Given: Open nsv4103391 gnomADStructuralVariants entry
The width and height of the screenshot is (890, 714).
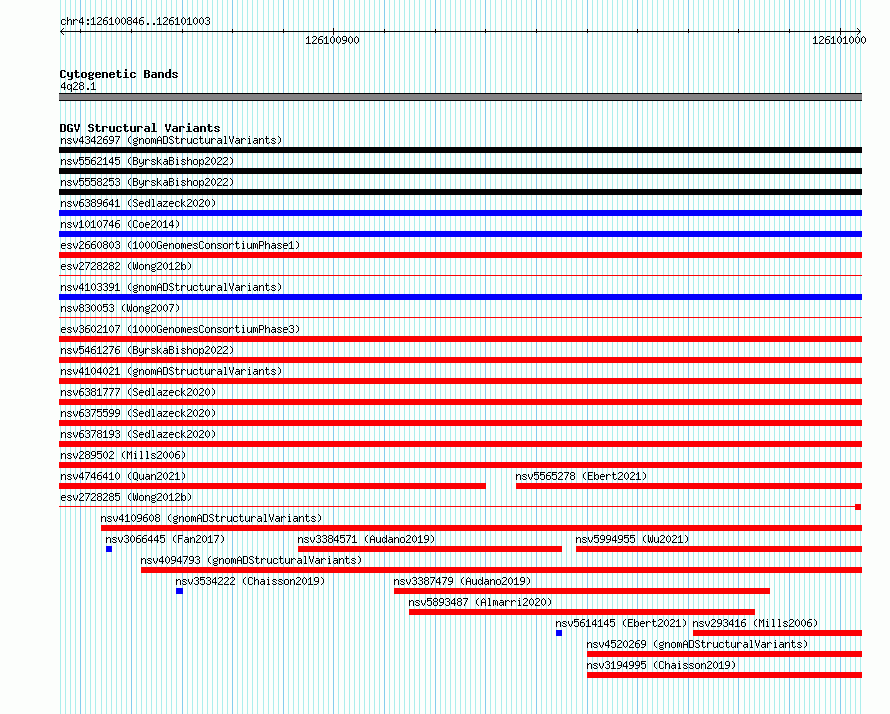Looking at the screenshot, I should (171, 287).
